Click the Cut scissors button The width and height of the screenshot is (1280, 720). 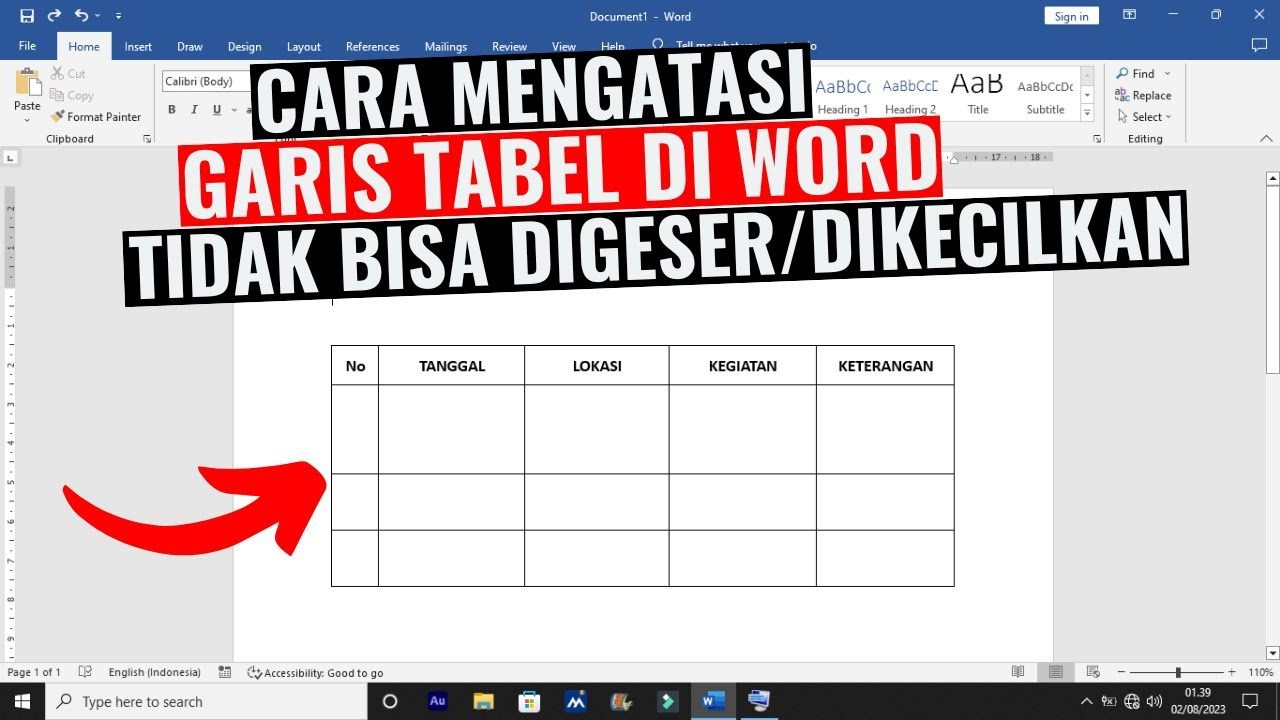pos(68,74)
